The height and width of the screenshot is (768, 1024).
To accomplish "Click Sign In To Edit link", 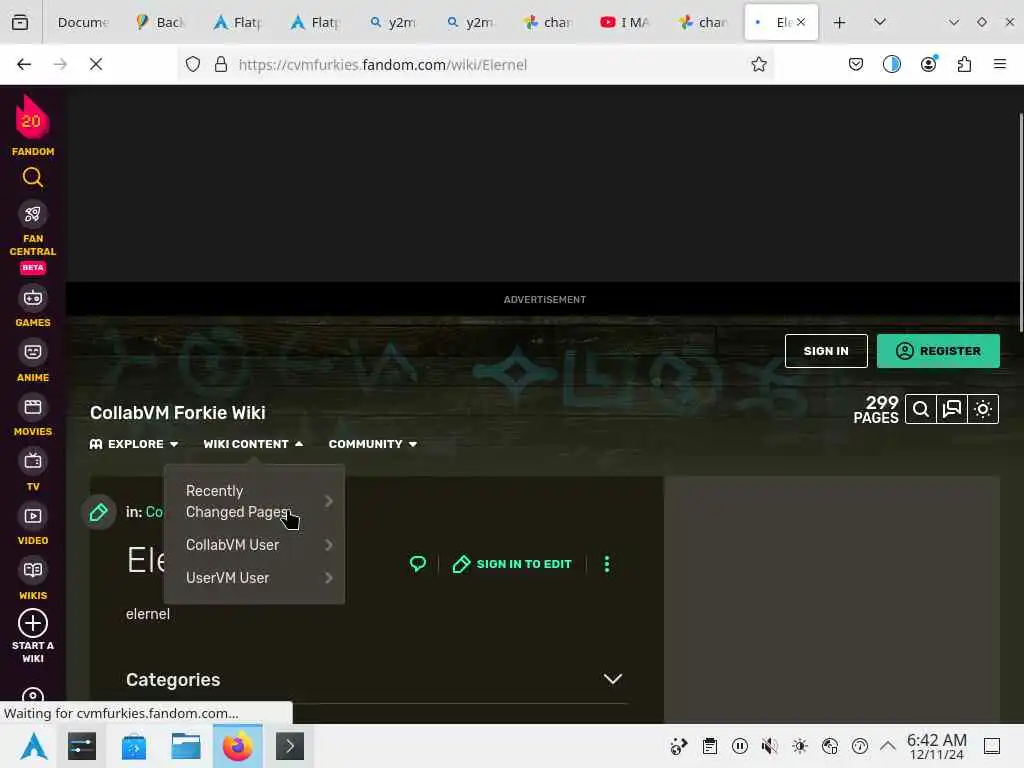I will [512, 564].
